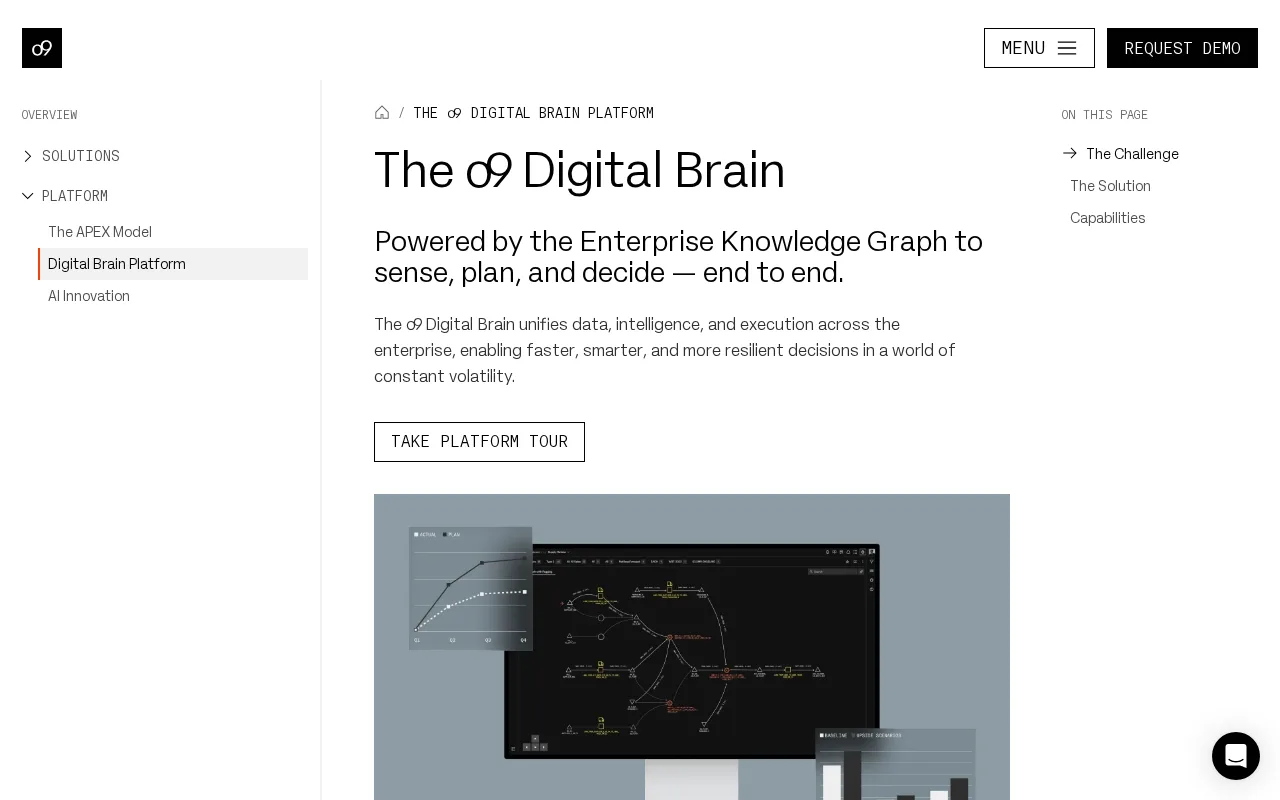Image resolution: width=1280 pixels, height=800 pixels.
Task: Click the arrow icon beside The Challenge
Action: click(x=1070, y=154)
